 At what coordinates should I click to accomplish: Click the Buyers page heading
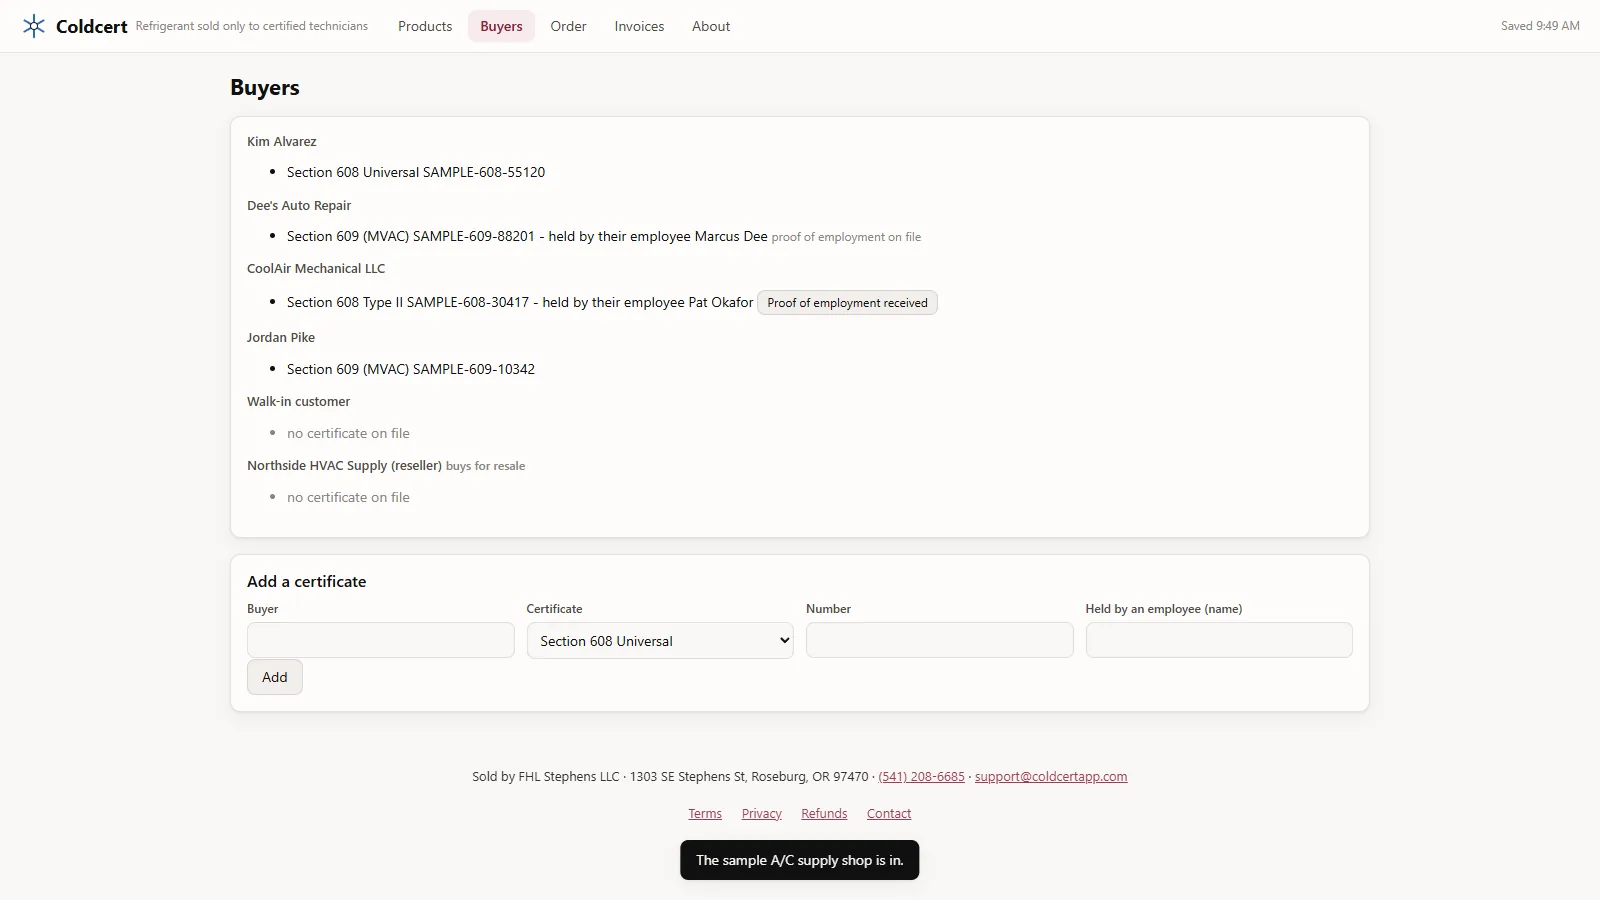(x=265, y=88)
